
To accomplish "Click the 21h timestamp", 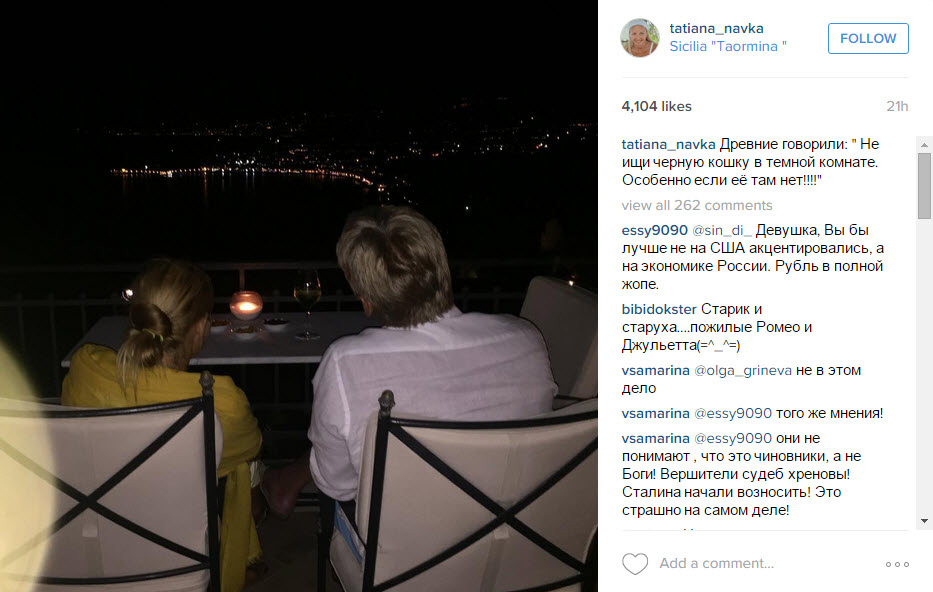I will pos(897,107).
